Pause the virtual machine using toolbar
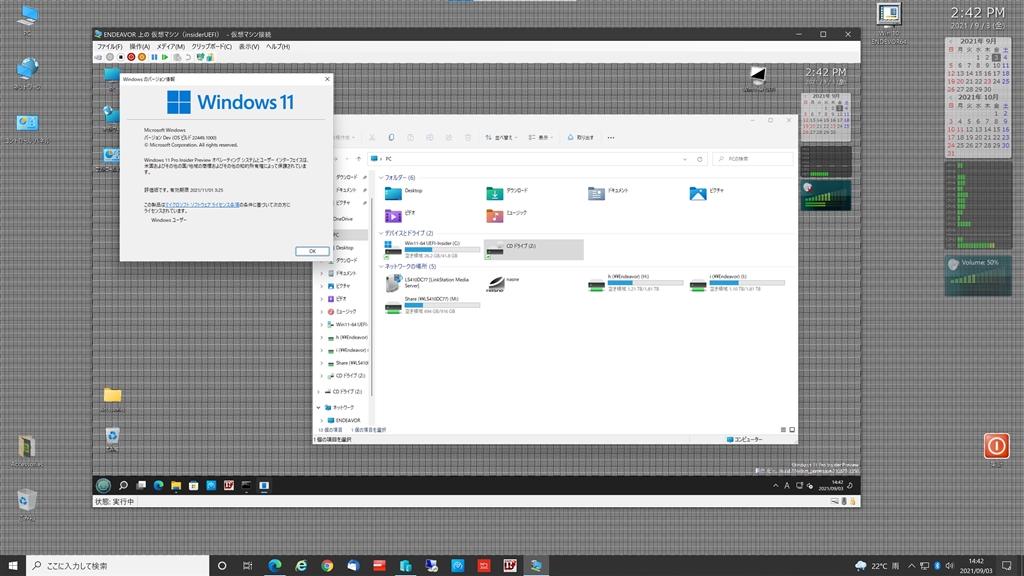 pyautogui.click(x=154, y=57)
